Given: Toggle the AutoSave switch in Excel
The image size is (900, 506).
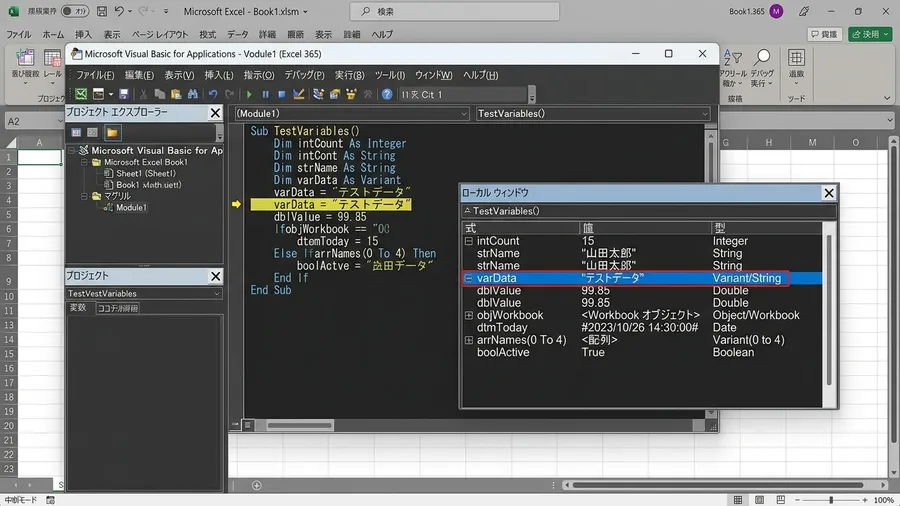Looking at the screenshot, I should click(75, 11).
